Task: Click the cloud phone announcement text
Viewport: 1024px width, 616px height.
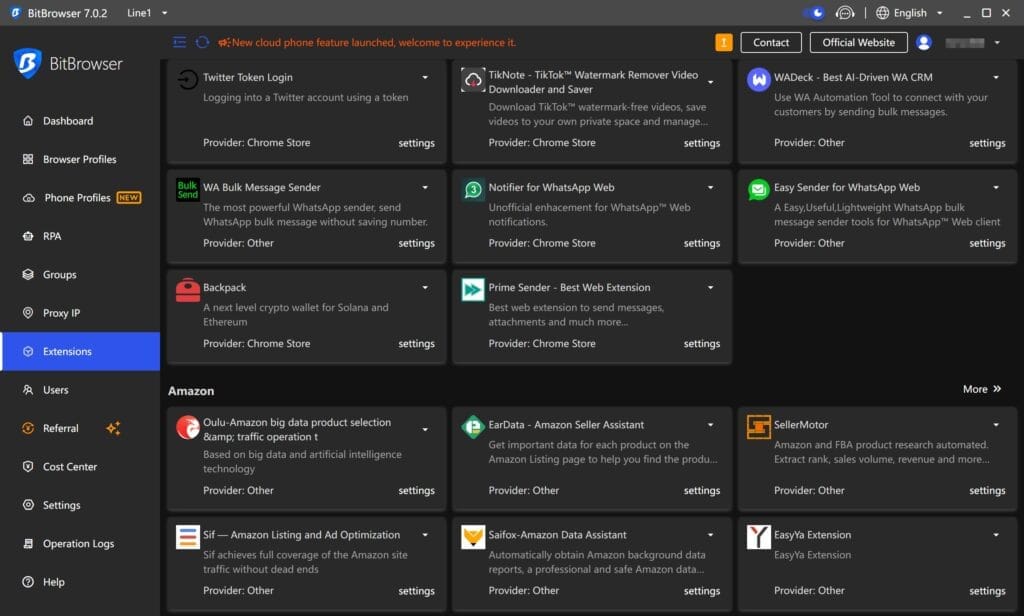Action: tap(374, 42)
